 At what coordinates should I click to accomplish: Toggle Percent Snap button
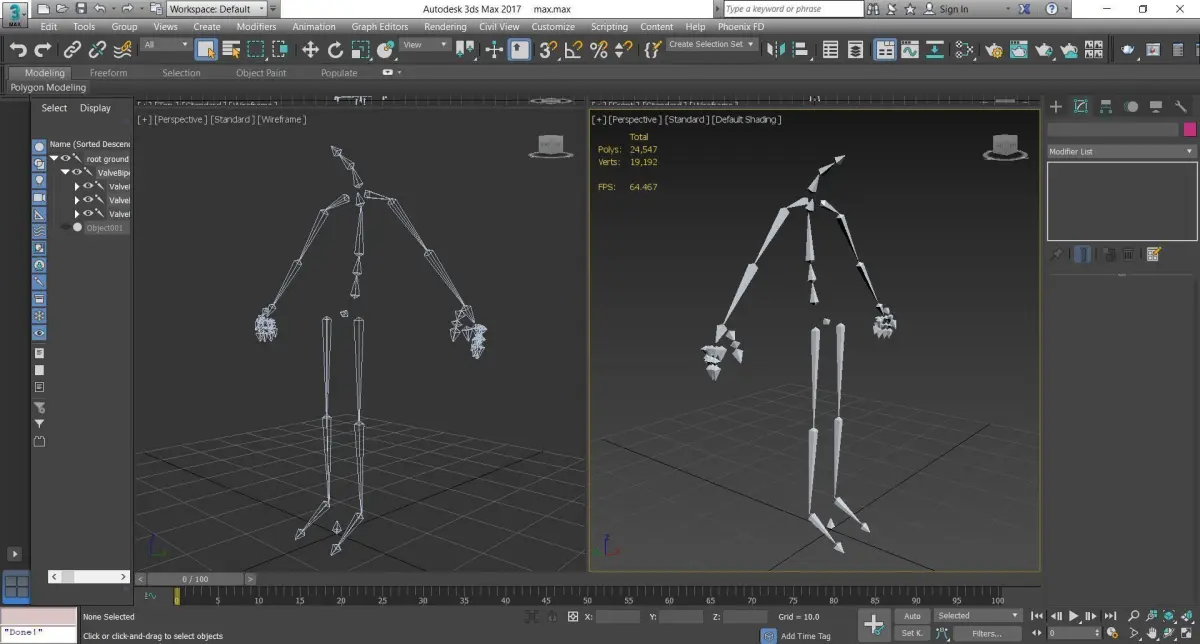click(599, 49)
